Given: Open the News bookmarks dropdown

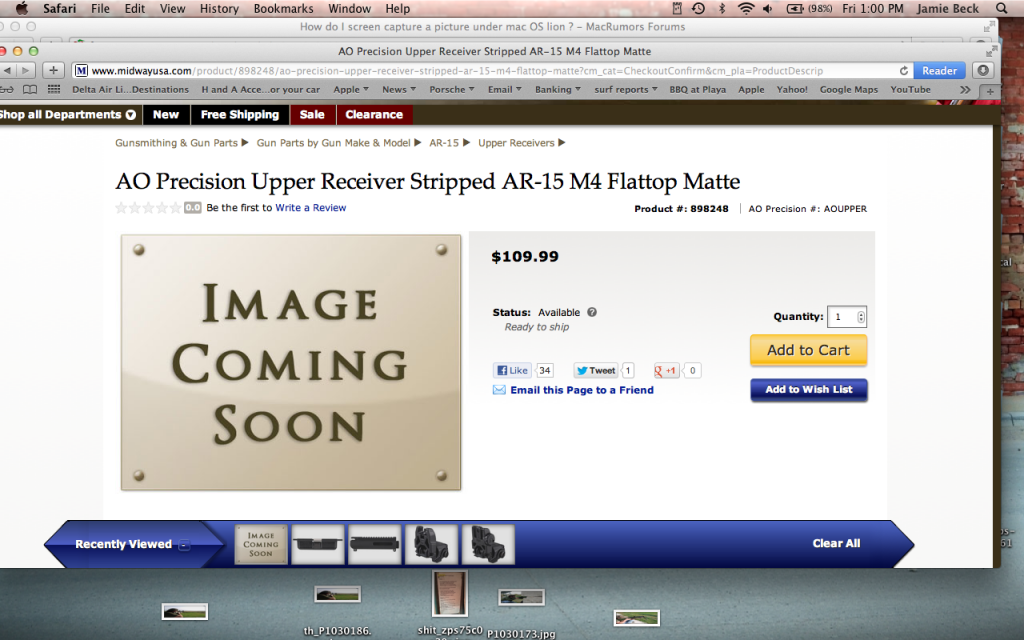Looking at the screenshot, I should [x=399, y=89].
